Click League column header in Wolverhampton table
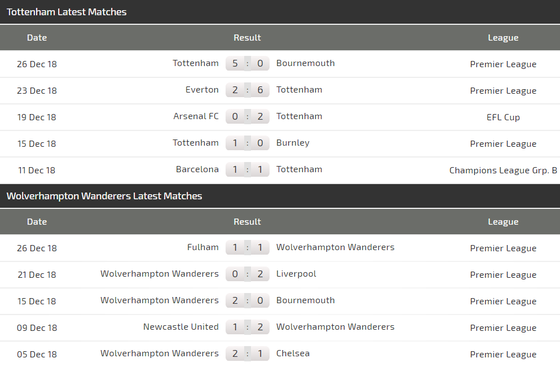560x367 pixels. 503,222
